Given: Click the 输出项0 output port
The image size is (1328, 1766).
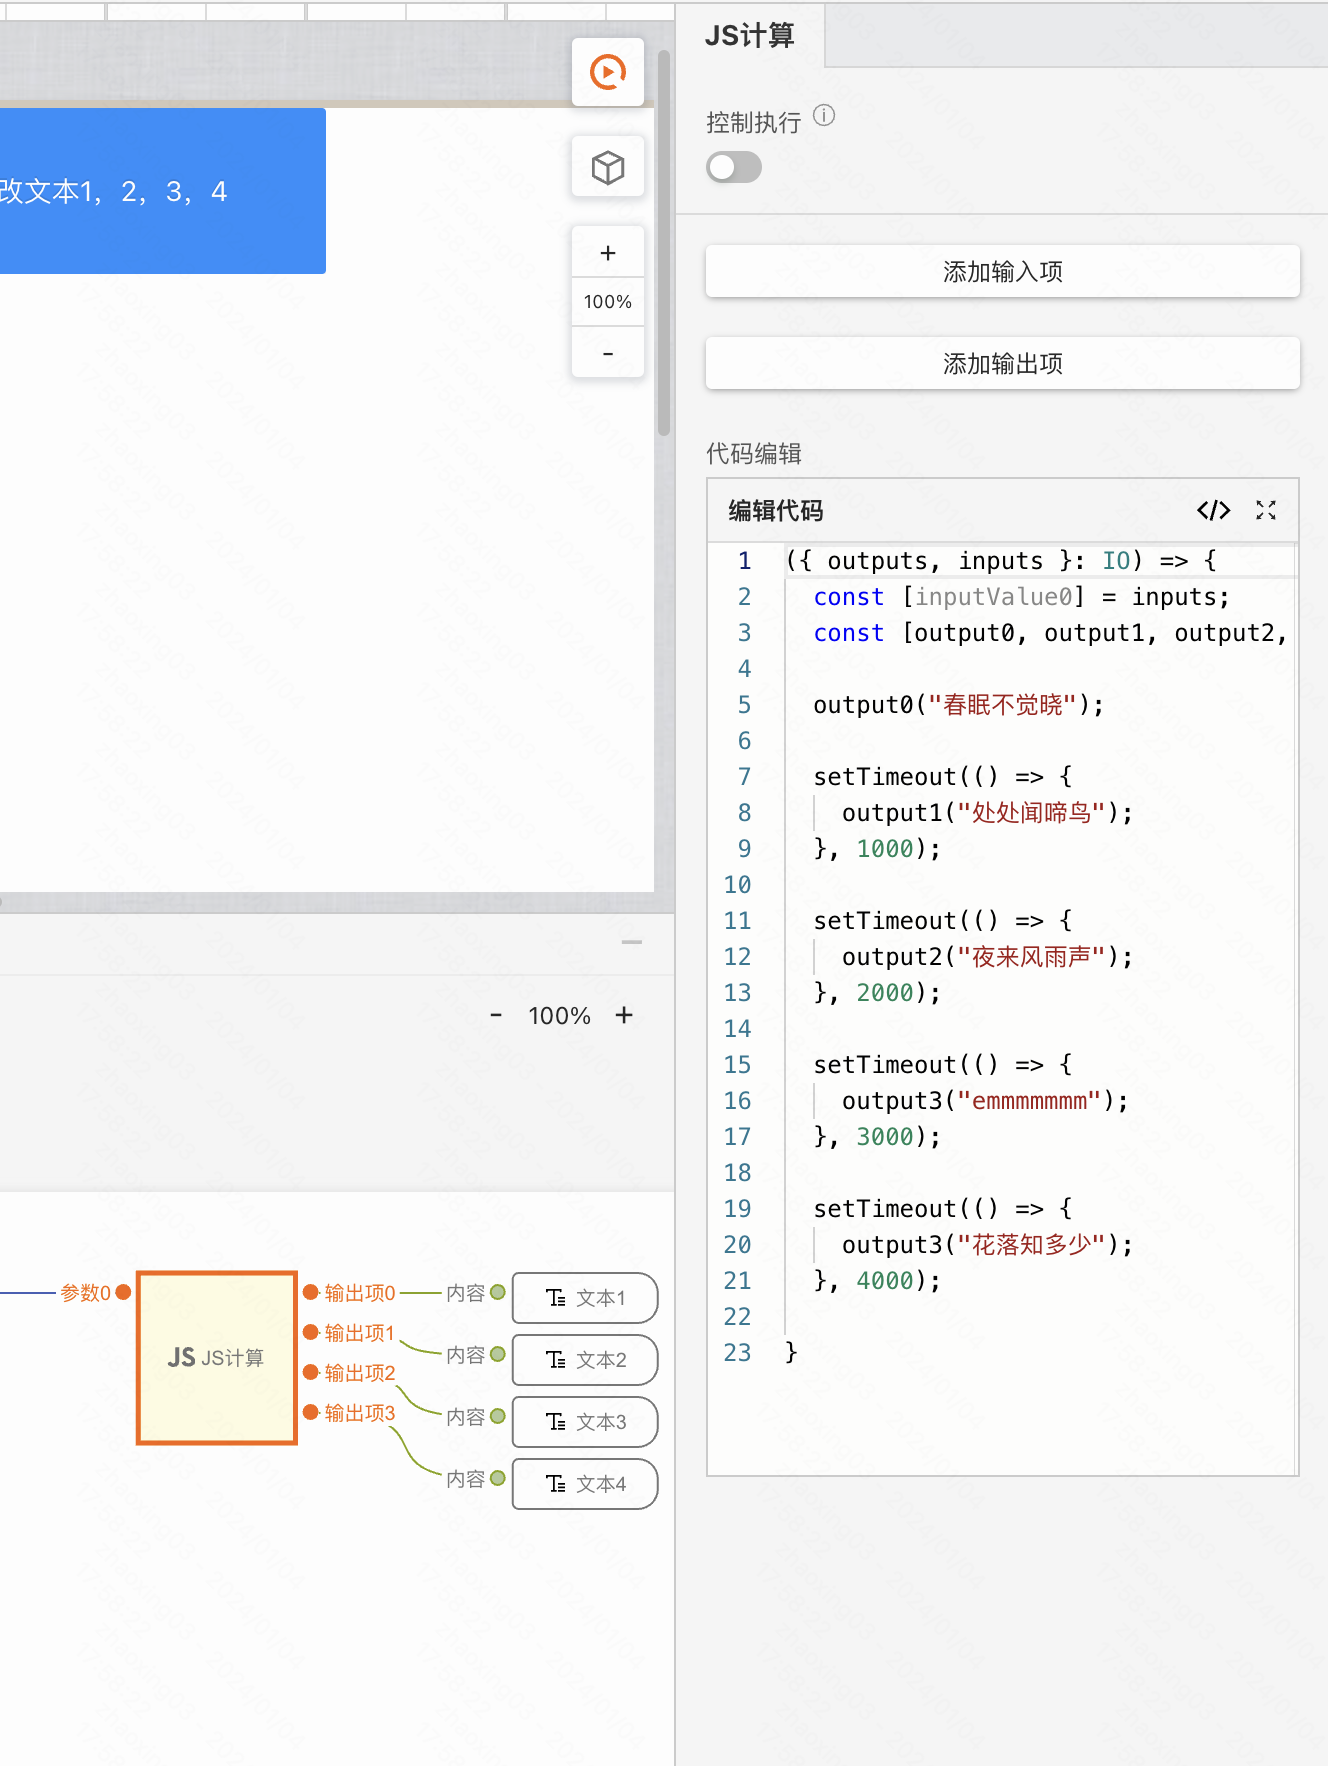Looking at the screenshot, I should (311, 1292).
